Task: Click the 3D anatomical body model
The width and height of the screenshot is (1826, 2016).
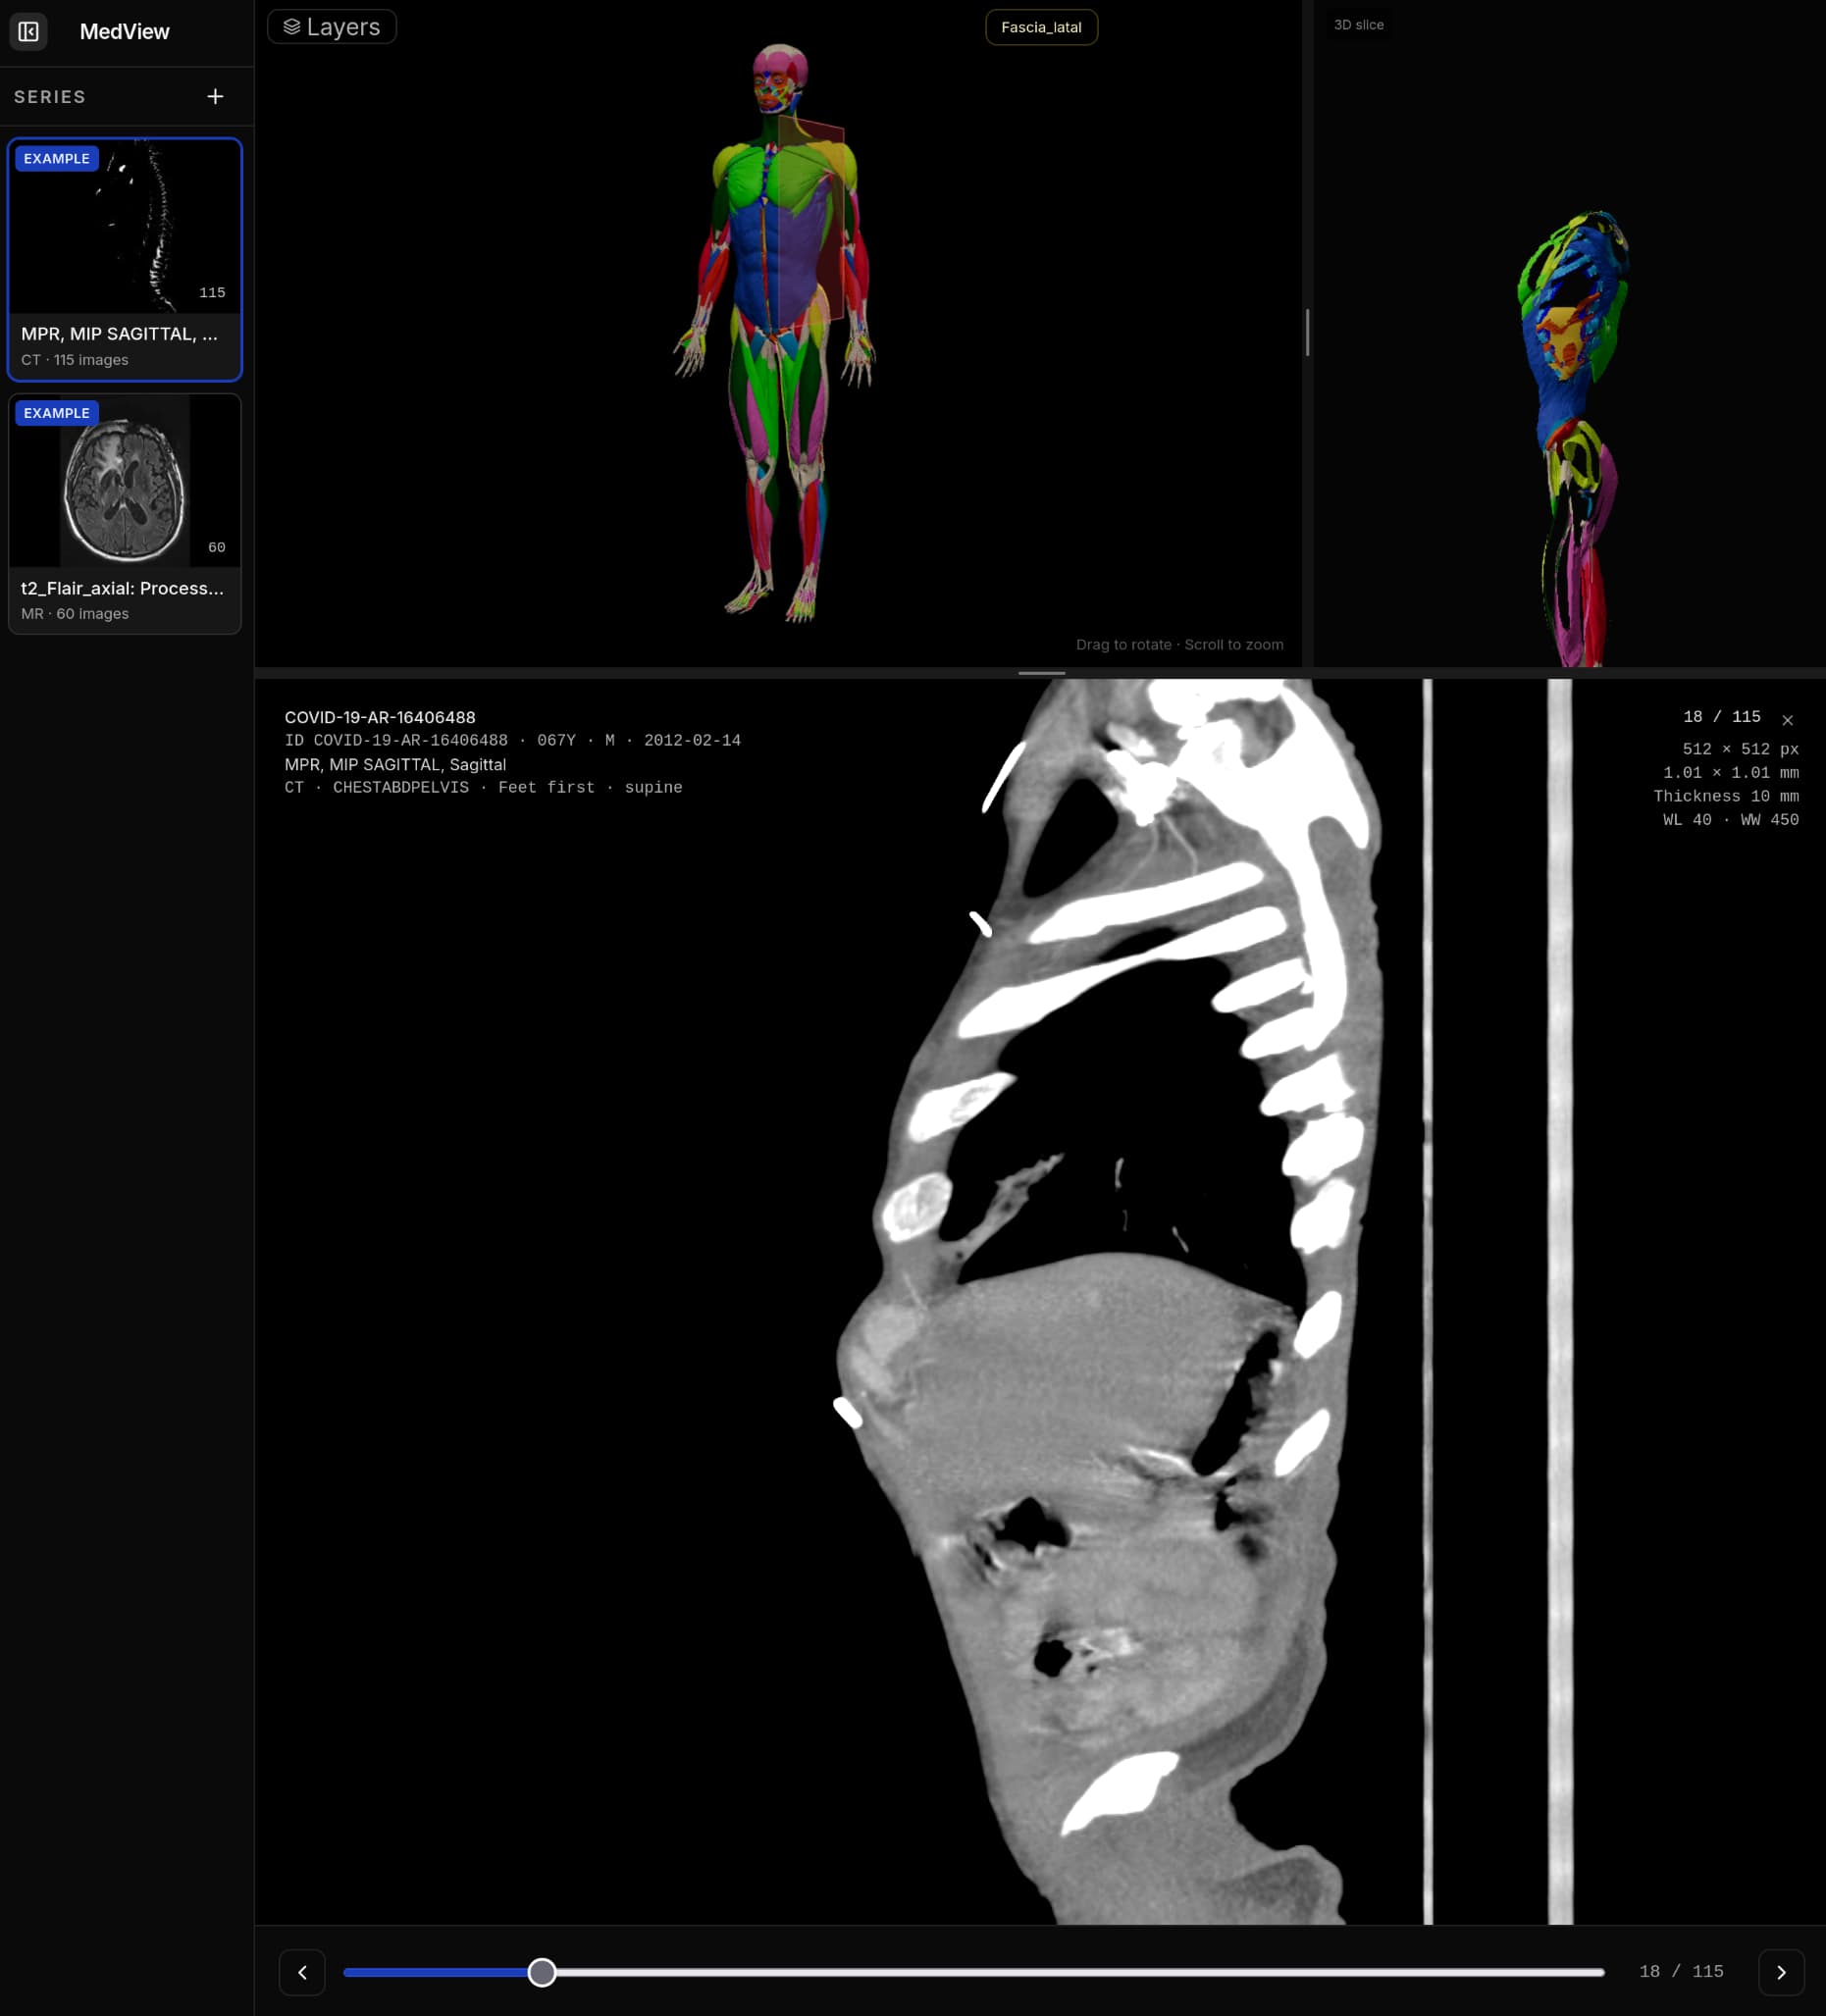Action: 776,332
